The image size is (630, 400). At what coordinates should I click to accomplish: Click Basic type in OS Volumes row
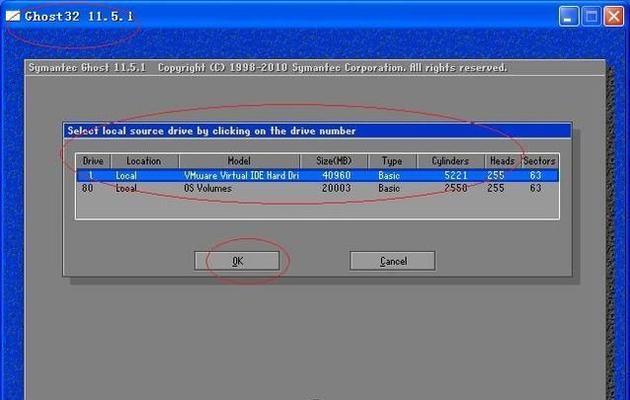point(389,188)
